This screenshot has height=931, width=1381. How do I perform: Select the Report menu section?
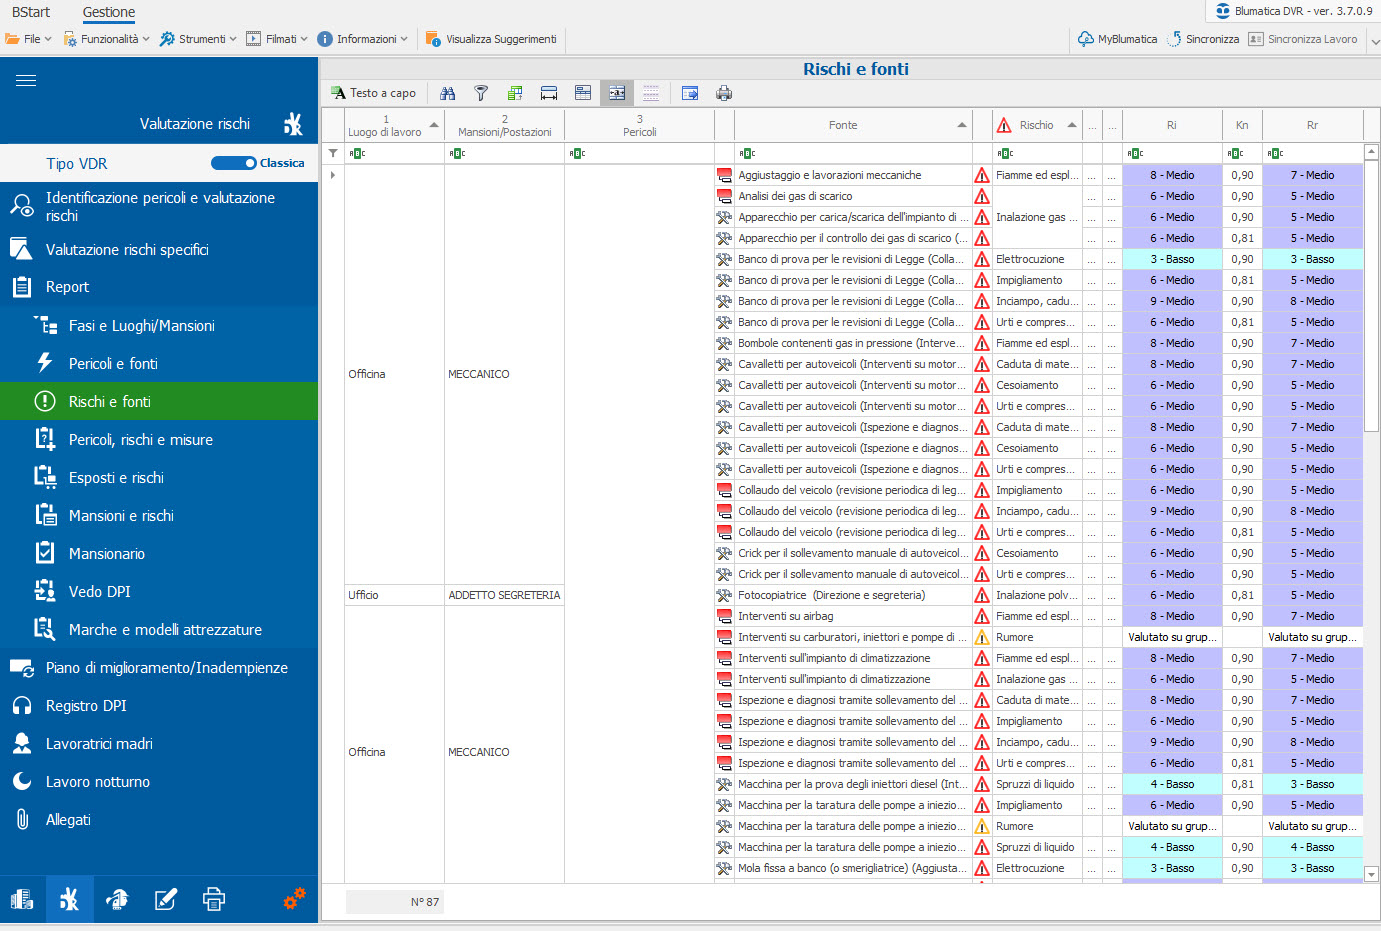pos(159,287)
